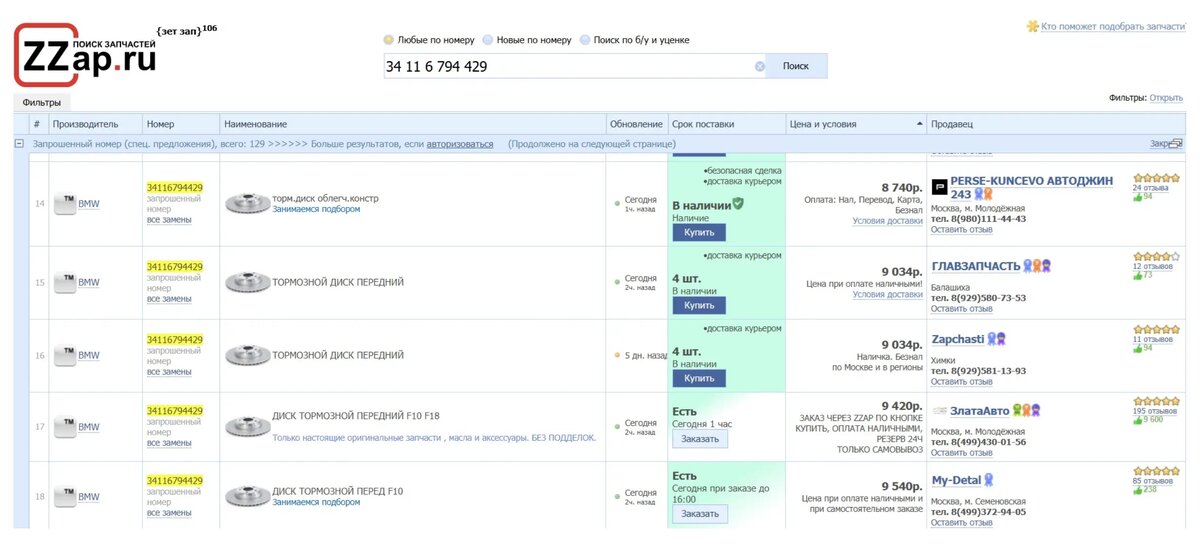
Task: Click the TM brand icon in row 15
Action: (x=65, y=283)
